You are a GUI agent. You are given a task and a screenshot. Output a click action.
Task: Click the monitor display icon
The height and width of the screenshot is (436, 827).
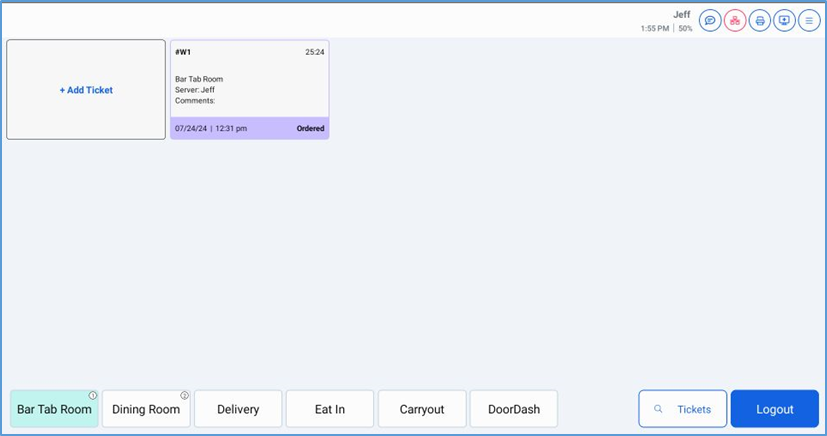click(785, 20)
